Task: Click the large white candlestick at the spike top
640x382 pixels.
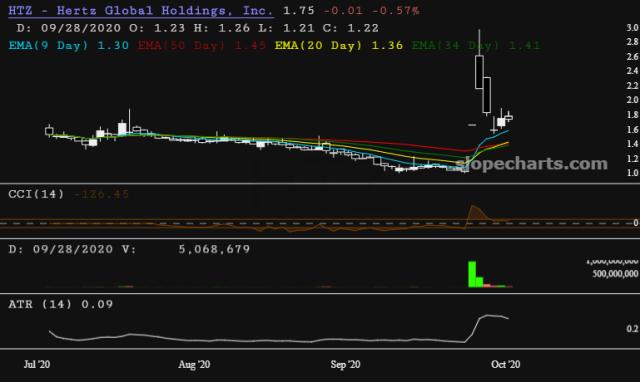Action: point(479,72)
